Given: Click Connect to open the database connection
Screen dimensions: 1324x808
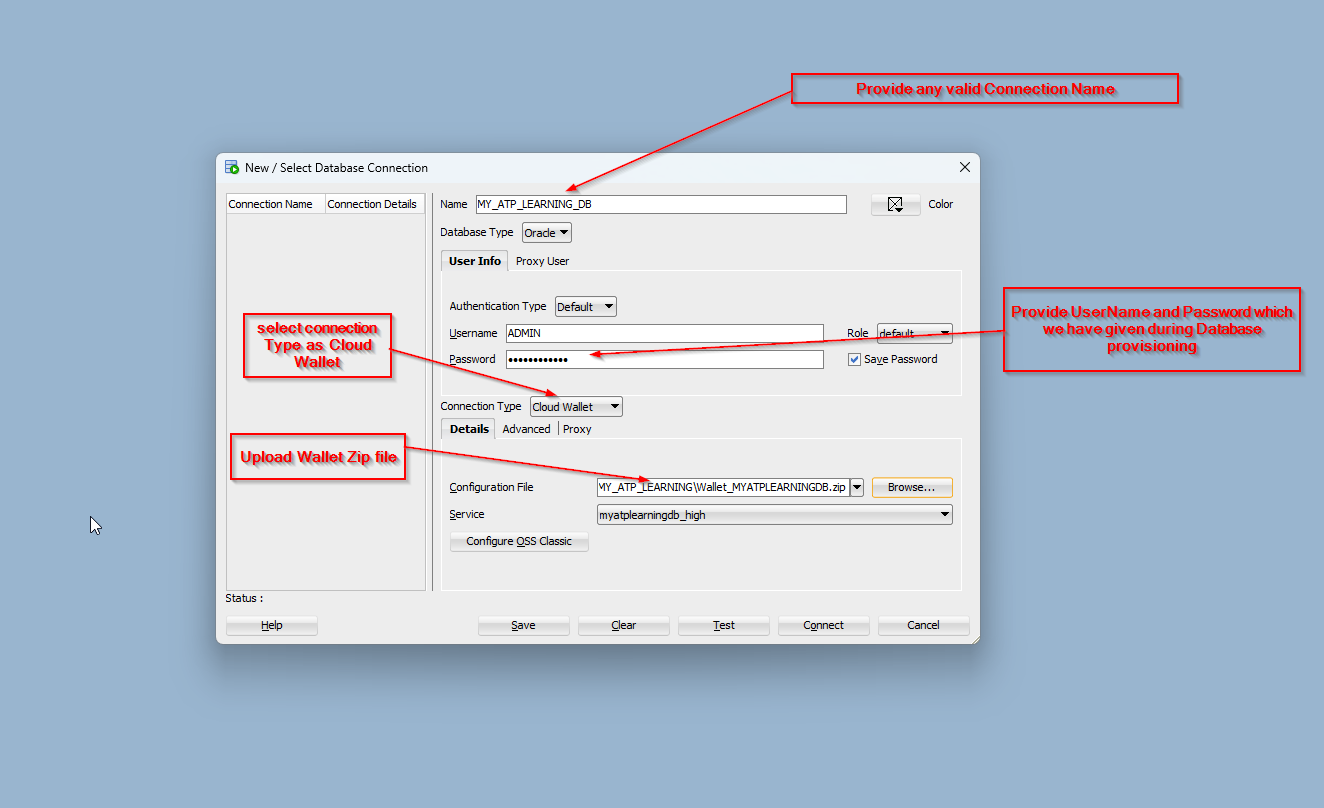Looking at the screenshot, I should coord(823,624).
